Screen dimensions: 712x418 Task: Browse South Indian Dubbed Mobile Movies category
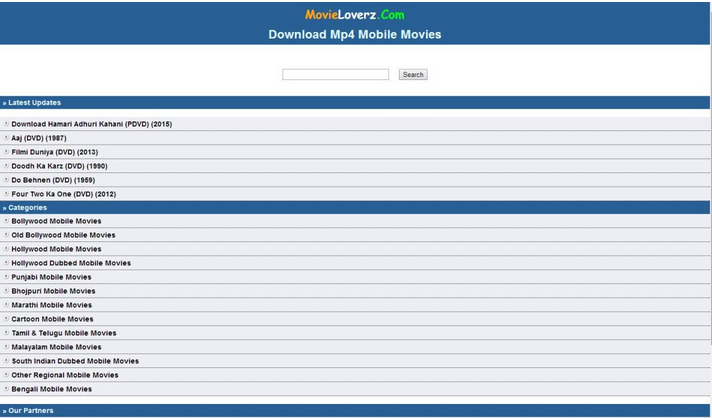pyautogui.click(x=75, y=362)
